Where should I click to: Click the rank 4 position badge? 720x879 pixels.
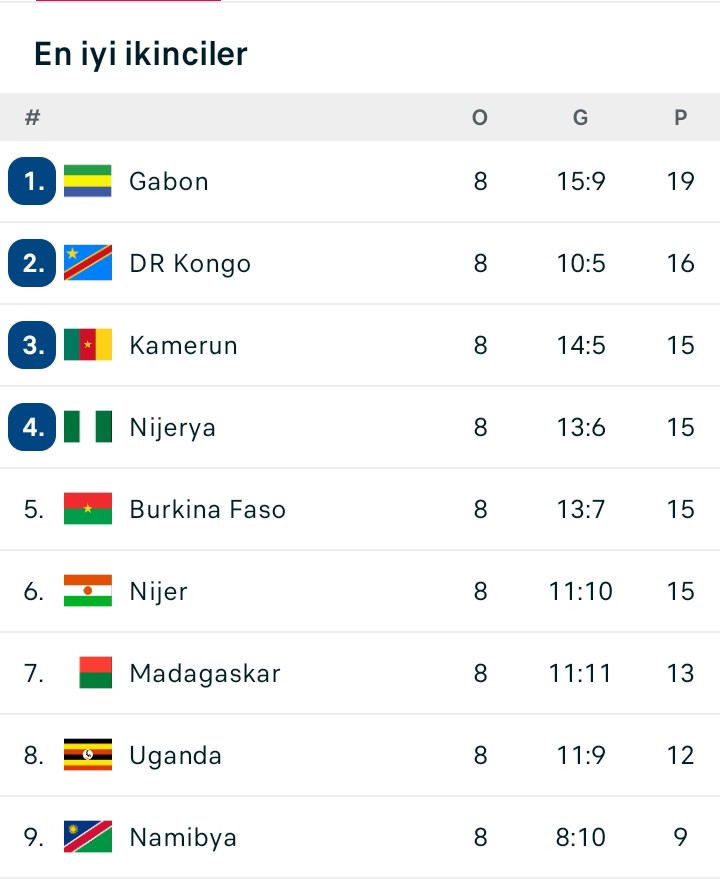point(33,427)
